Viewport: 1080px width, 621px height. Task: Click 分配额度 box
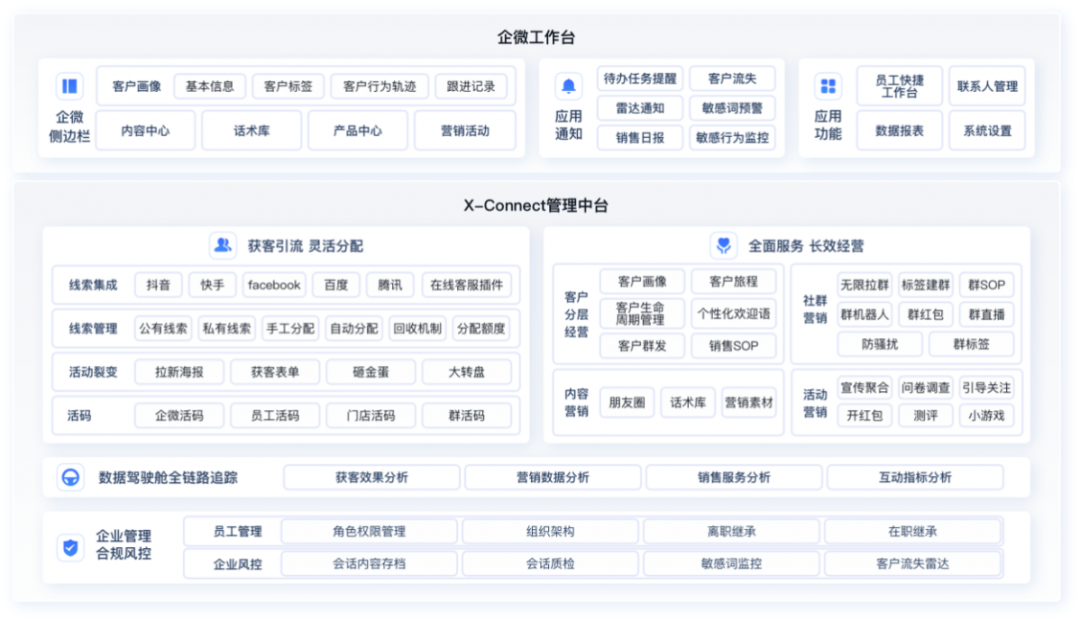click(481, 328)
